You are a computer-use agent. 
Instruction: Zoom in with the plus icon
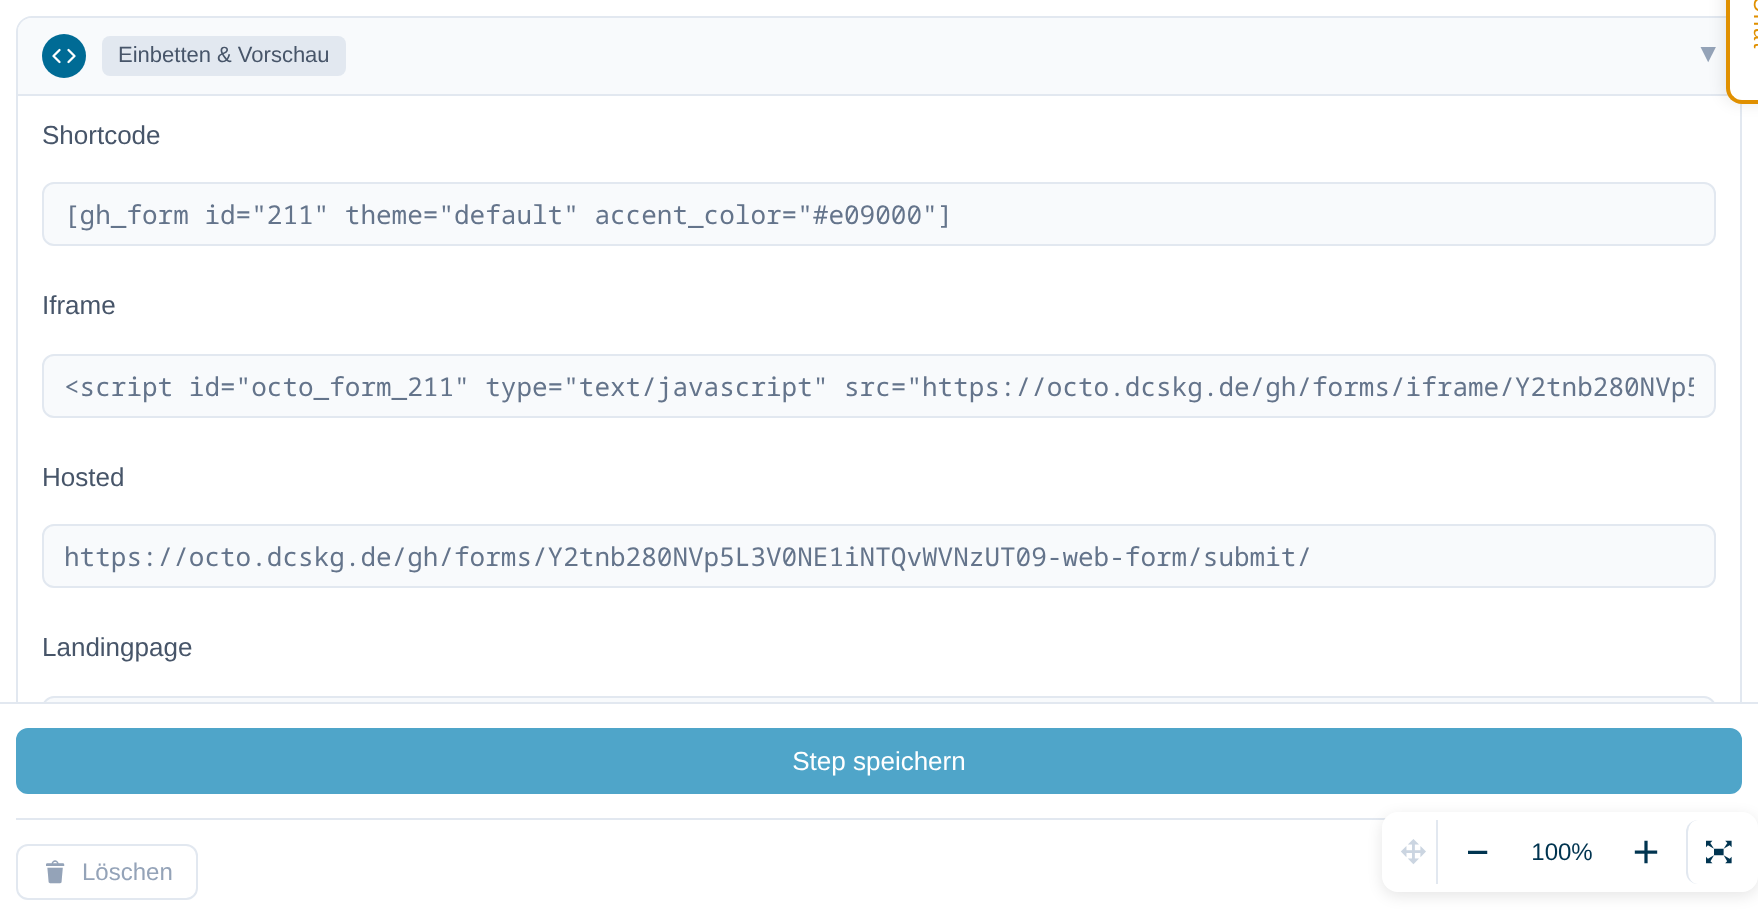tap(1645, 852)
